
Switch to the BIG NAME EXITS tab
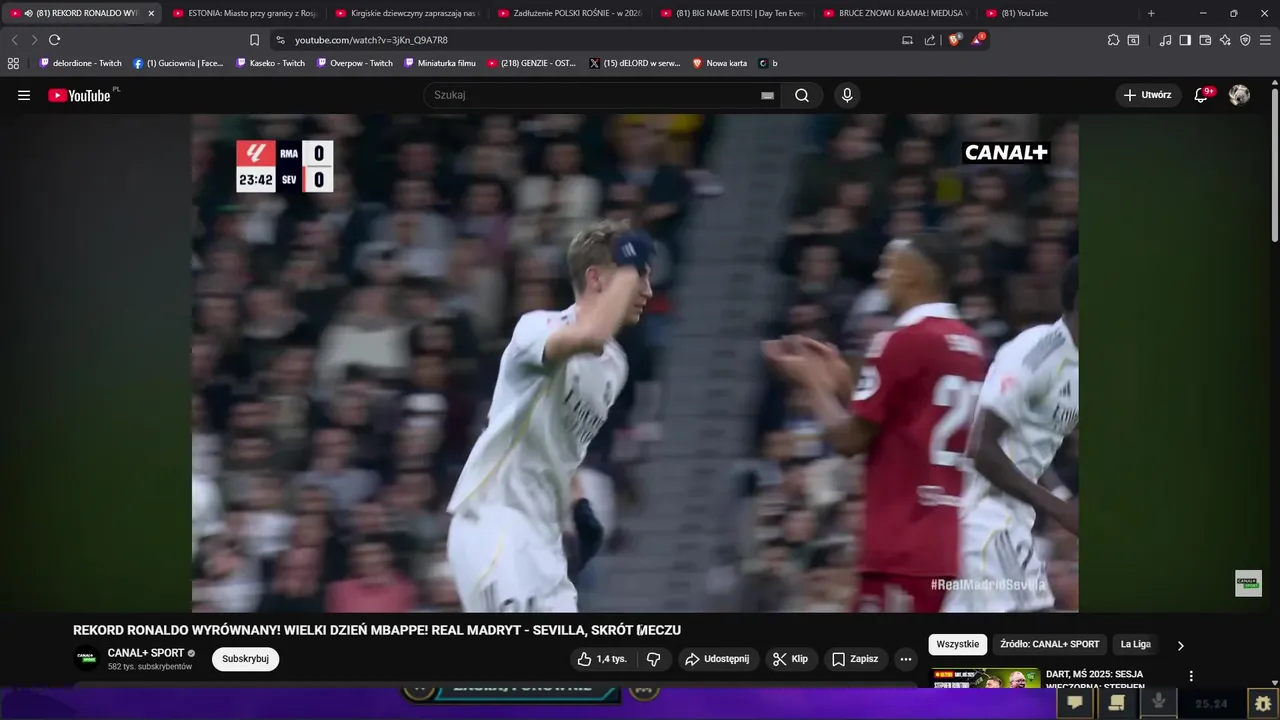coord(733,13)
